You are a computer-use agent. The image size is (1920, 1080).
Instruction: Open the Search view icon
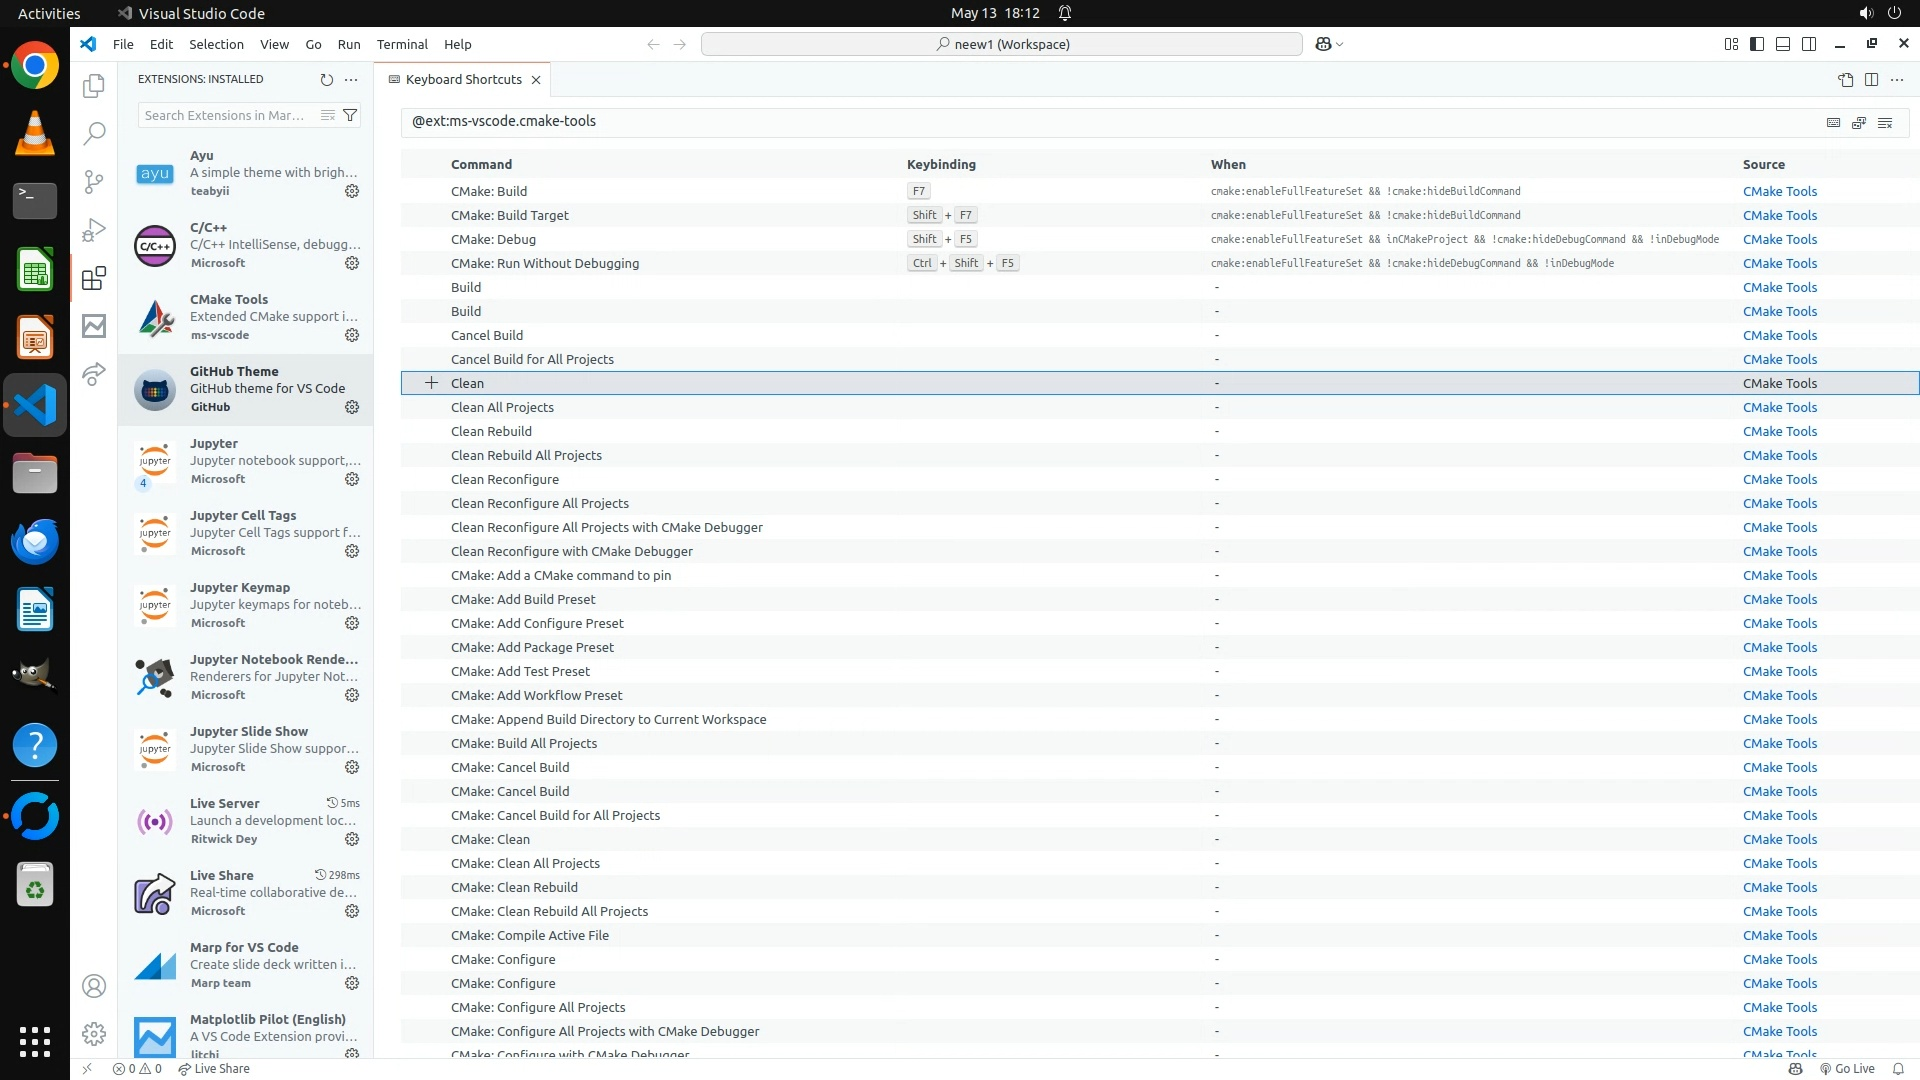(x=94, y=133)
